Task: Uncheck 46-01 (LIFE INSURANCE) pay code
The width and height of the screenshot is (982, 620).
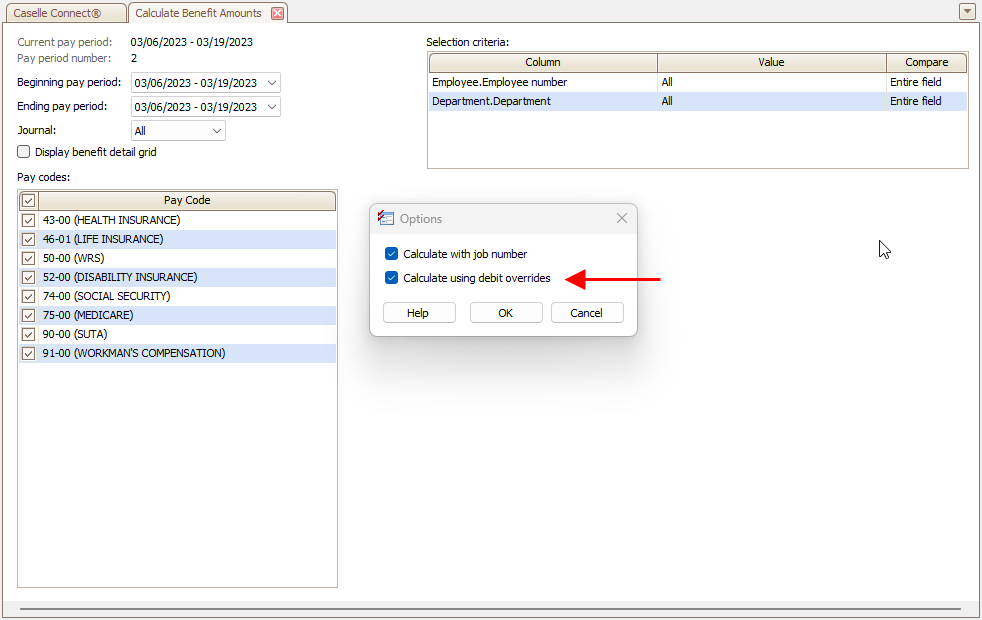Action: click(28, 239)
